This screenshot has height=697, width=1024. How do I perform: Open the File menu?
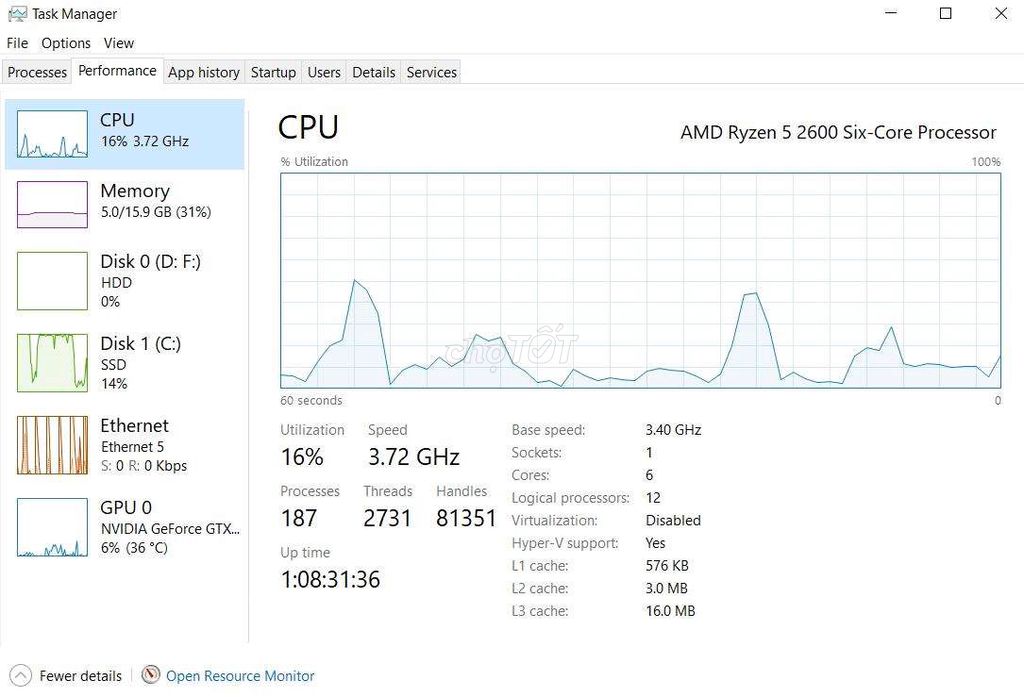16,43
